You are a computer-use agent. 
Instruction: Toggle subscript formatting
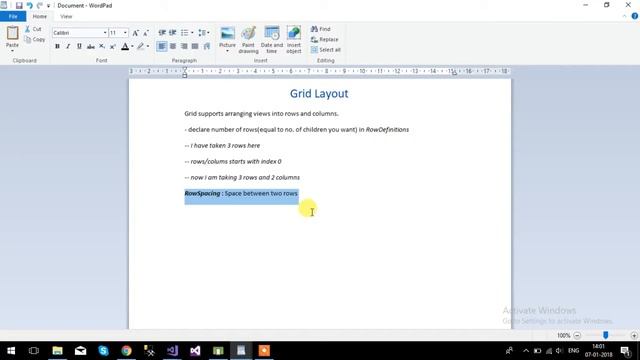102,46
